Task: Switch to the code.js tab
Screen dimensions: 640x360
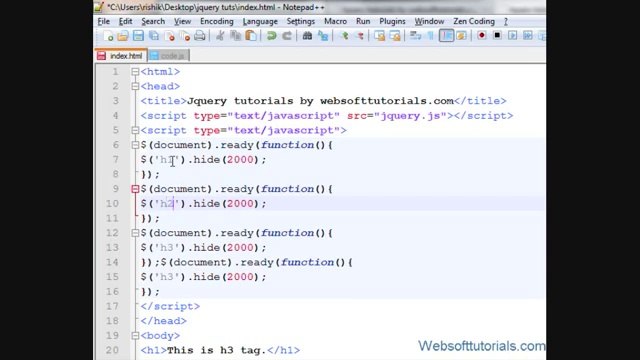Action: 168,56
